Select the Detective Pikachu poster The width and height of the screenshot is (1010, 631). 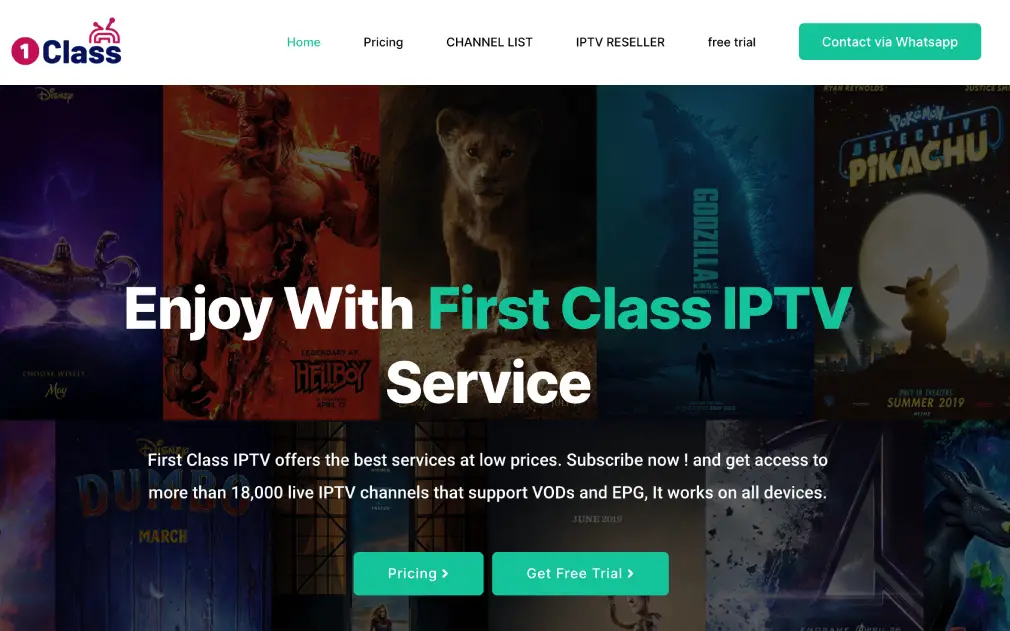pyautogui.click(x=912, y=252)
